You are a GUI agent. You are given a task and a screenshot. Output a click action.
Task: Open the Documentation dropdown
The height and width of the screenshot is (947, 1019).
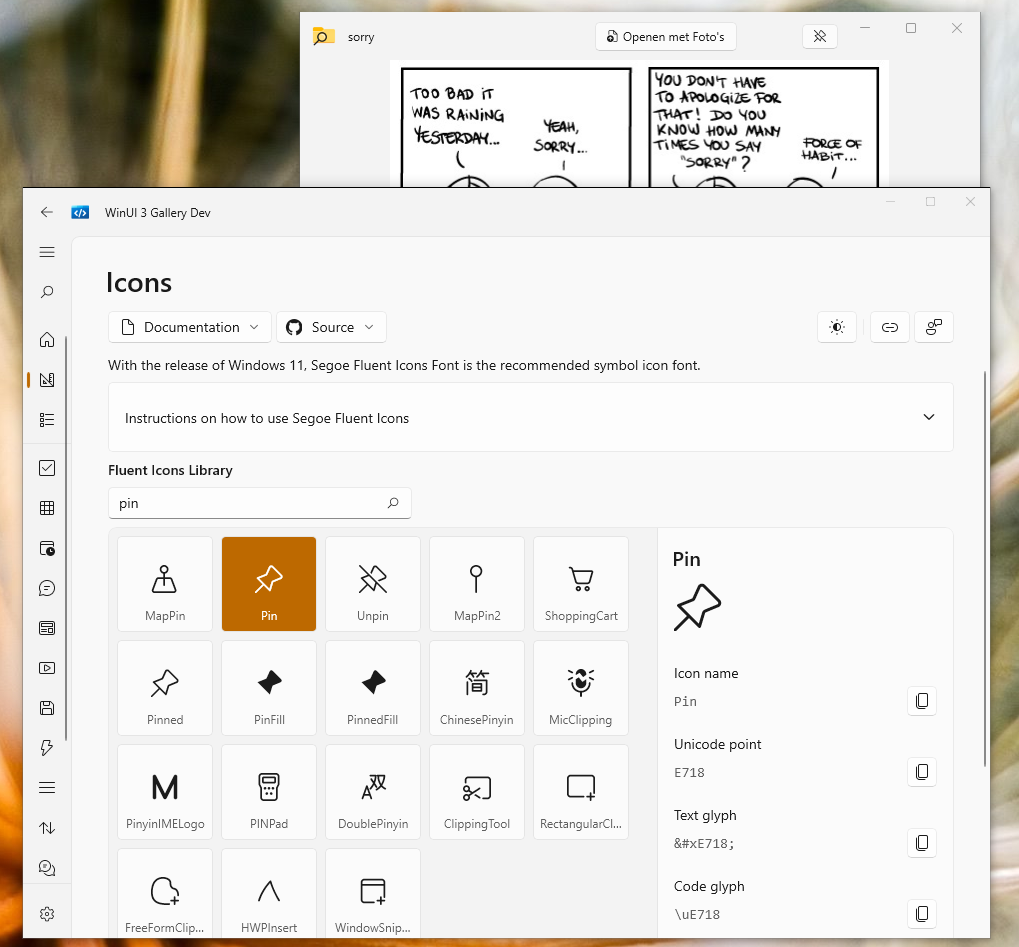coord(189,327)
